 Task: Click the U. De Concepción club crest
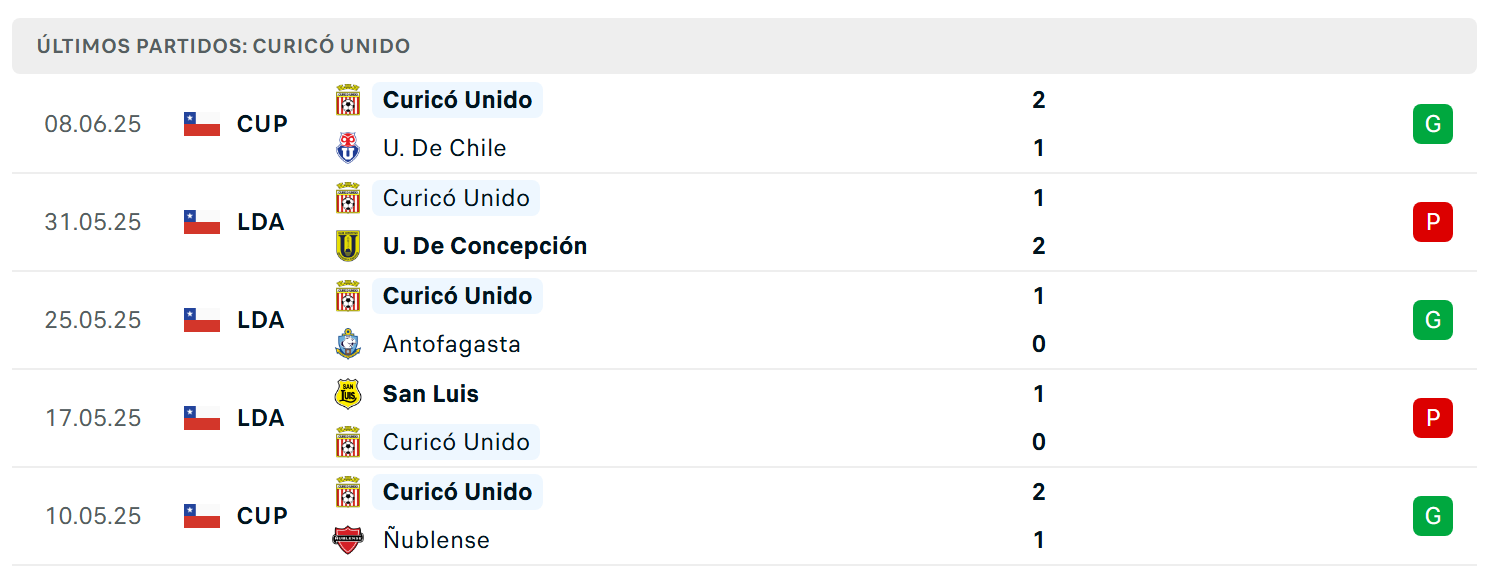348,246
